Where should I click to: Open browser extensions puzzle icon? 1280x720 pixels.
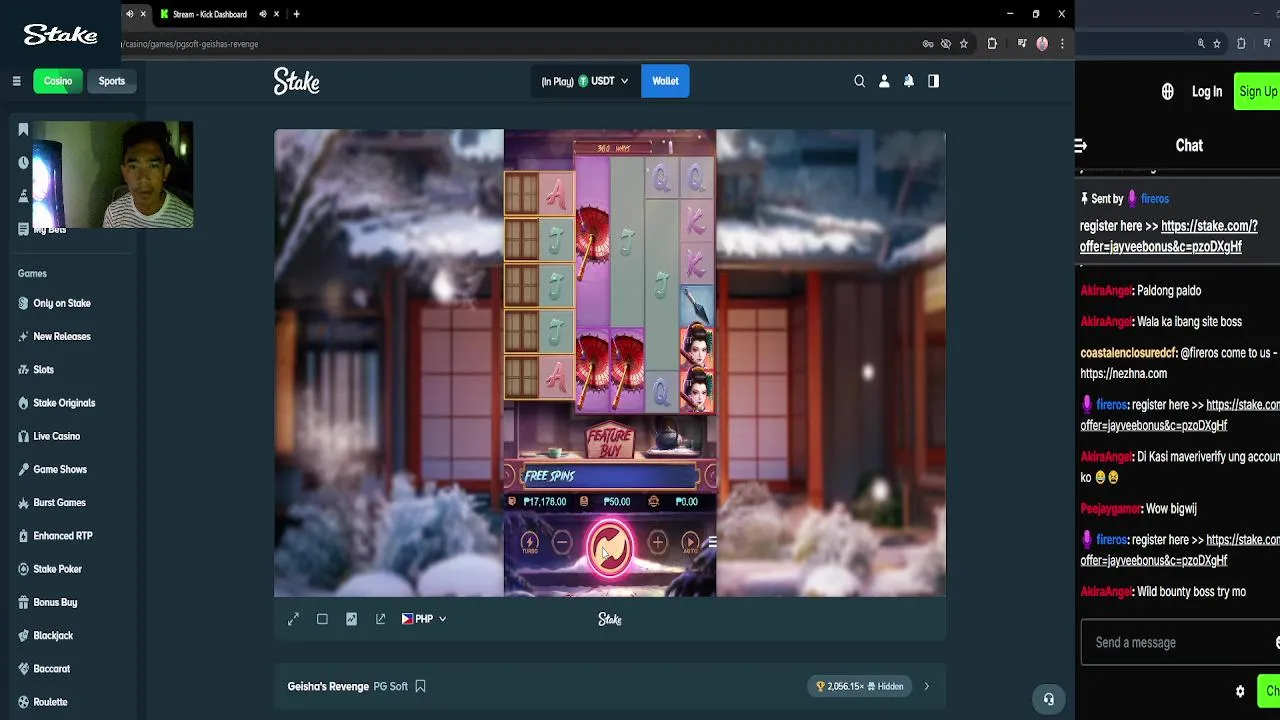992,44
